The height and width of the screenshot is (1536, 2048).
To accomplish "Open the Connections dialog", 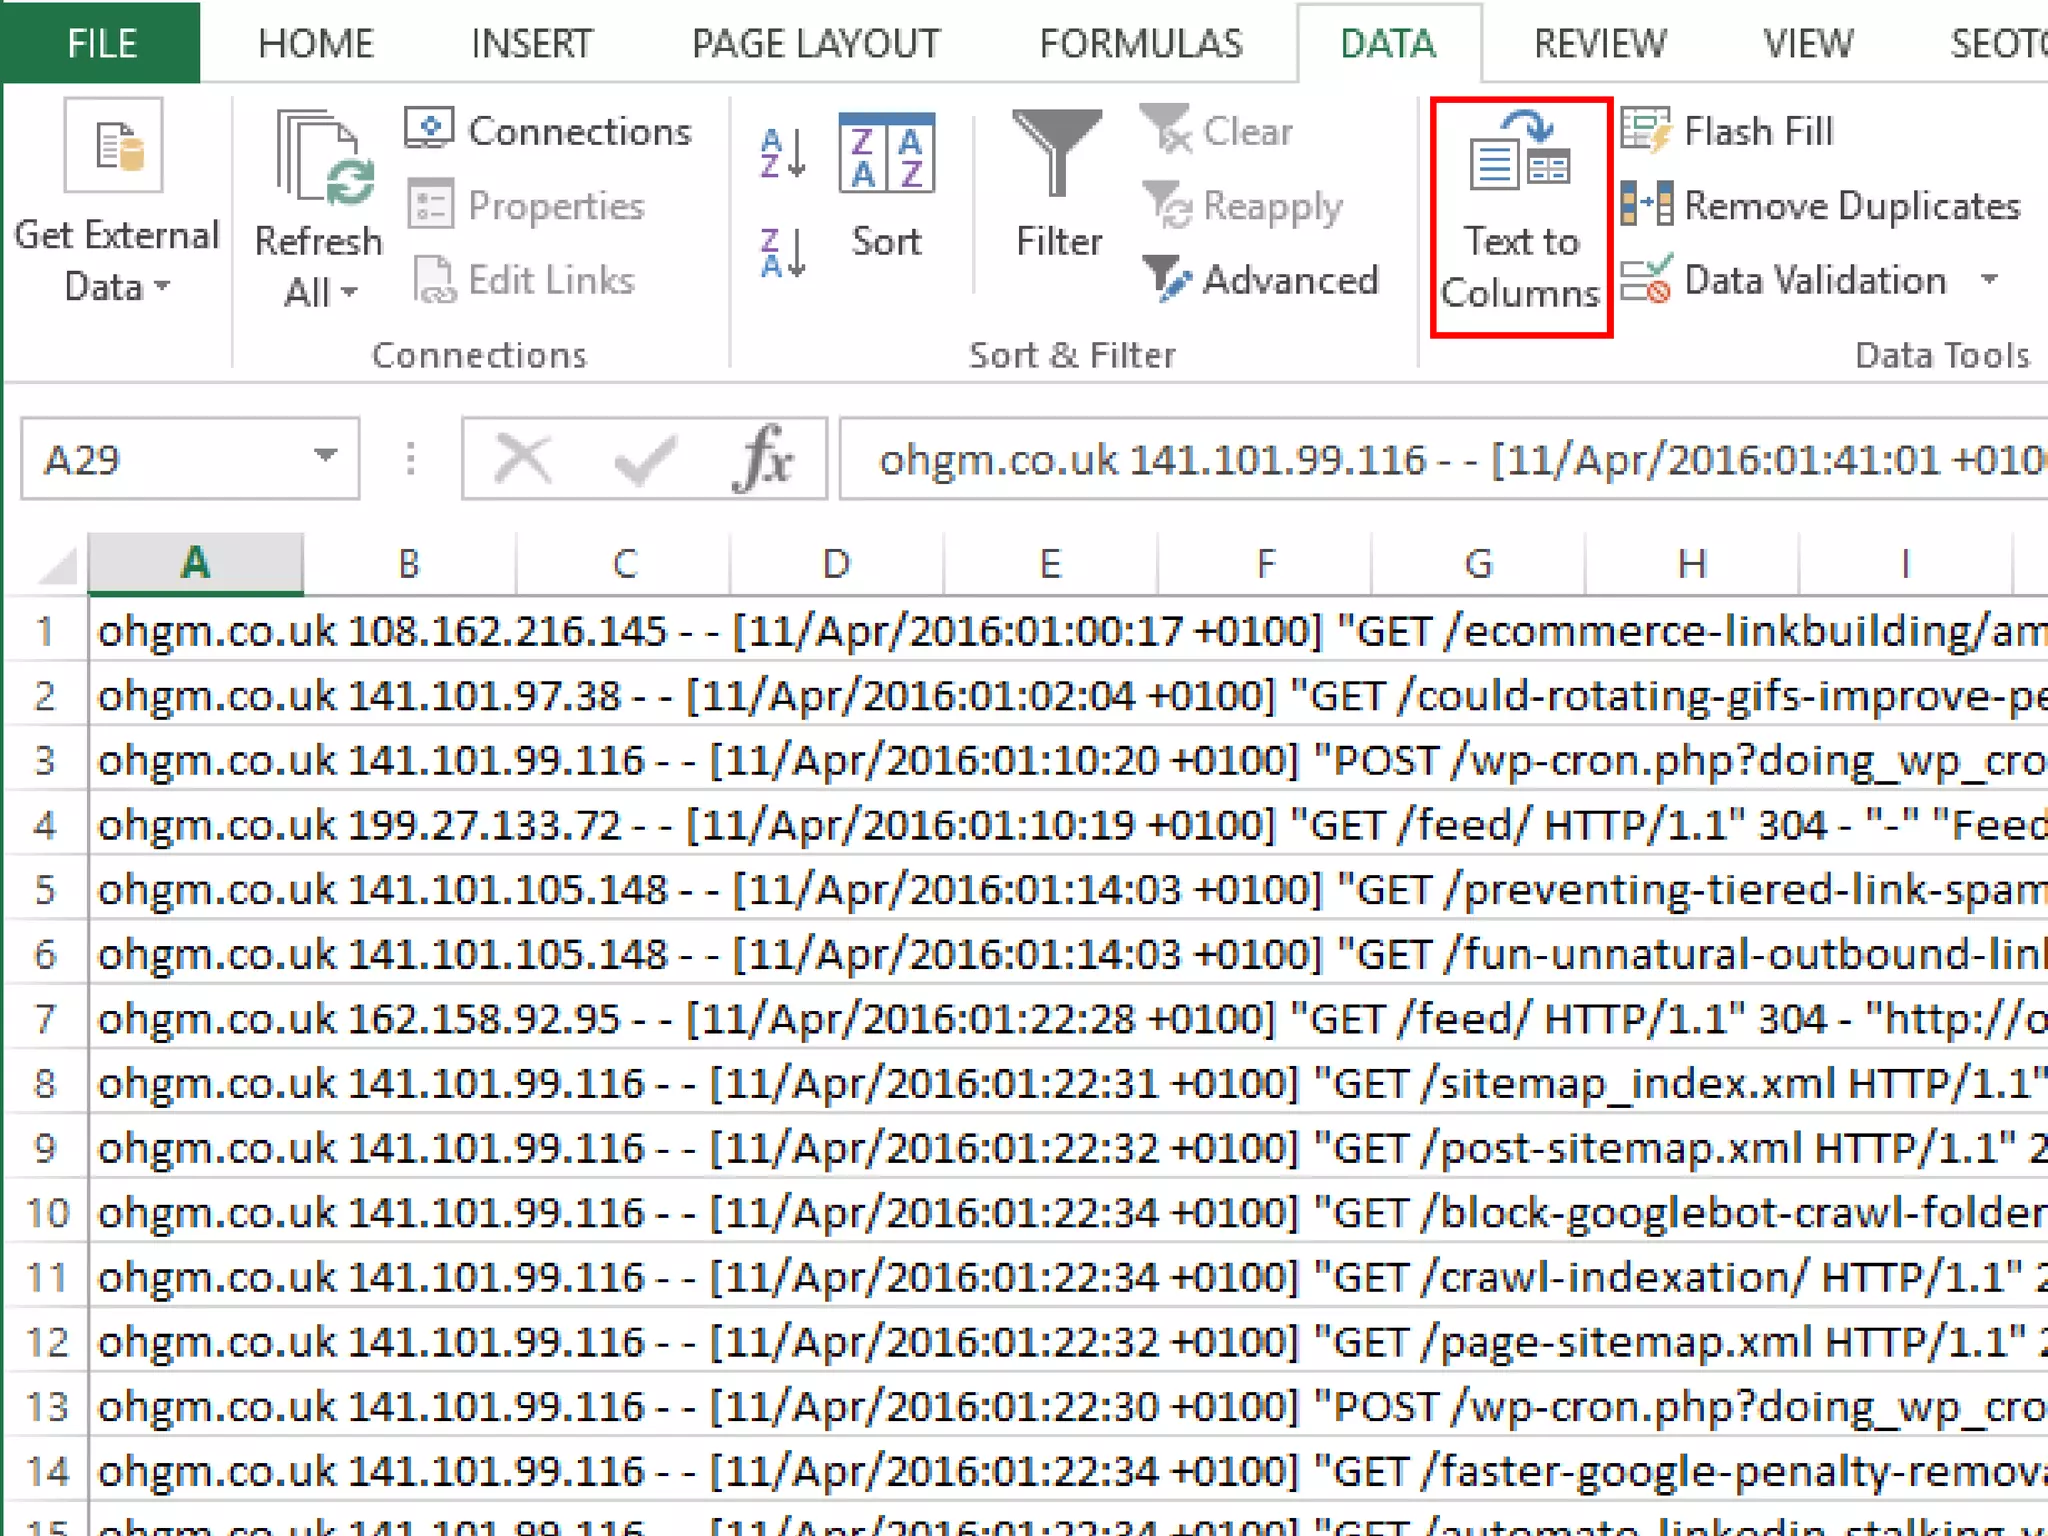I will (549, 131).
